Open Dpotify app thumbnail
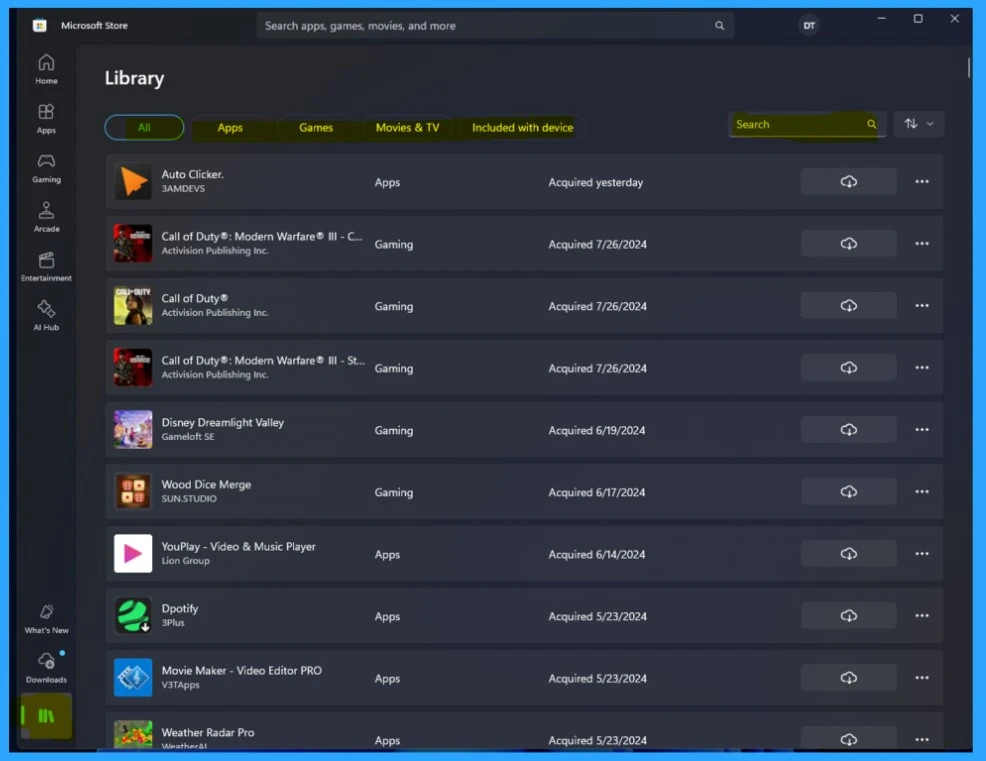The height and width of the screenshot is (761, 986). point(133,616)
